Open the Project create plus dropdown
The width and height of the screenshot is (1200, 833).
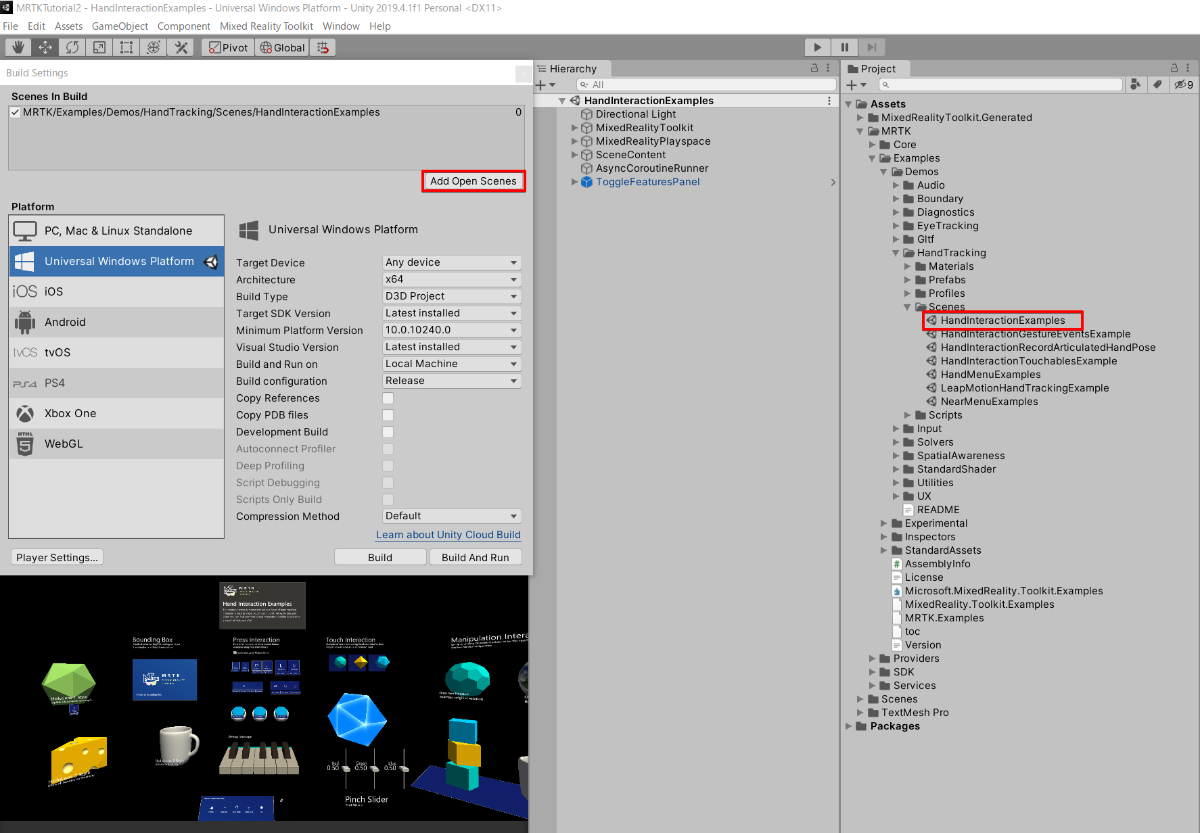click(855, 85)
